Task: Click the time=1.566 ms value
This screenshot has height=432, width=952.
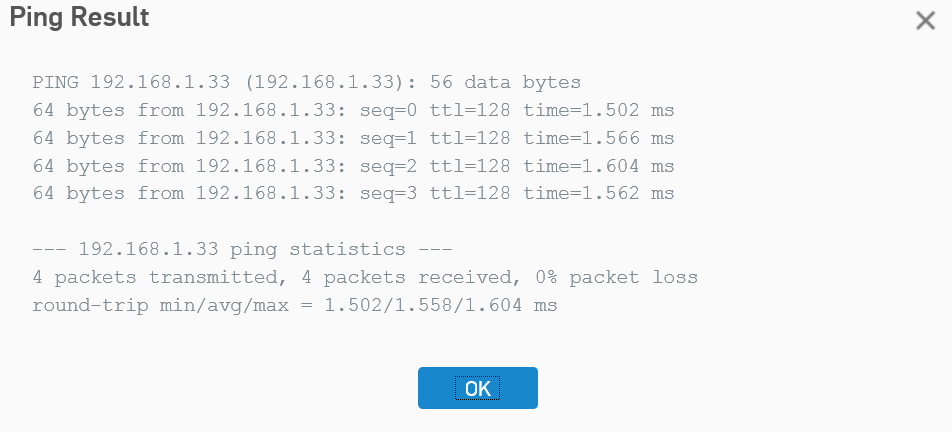Action: [x=599, y=138]
